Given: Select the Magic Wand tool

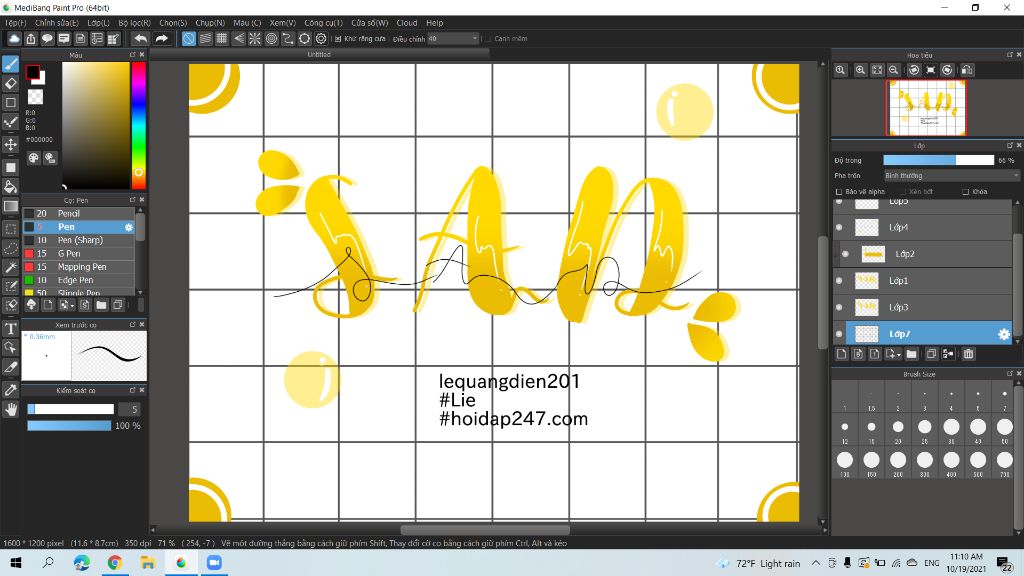Looking at the screenshot, I should pos(10,267).
